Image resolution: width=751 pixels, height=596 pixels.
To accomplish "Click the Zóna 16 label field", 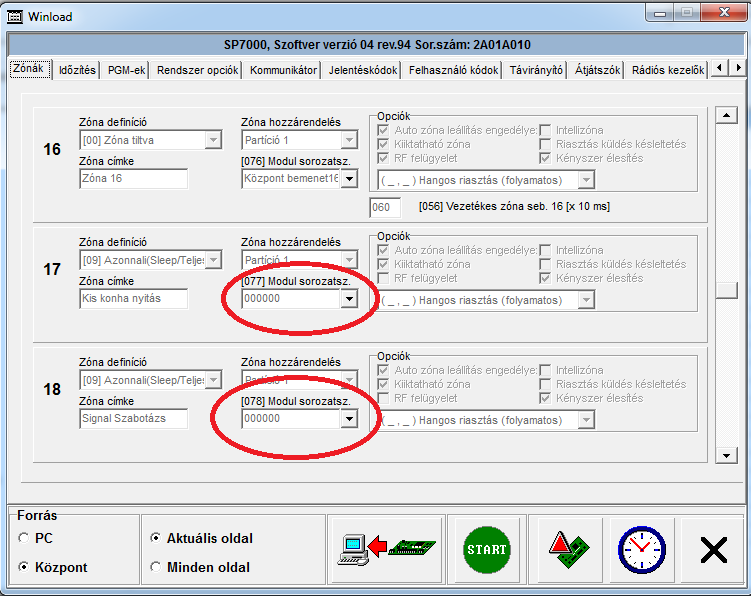I will (x=134, y=179).
